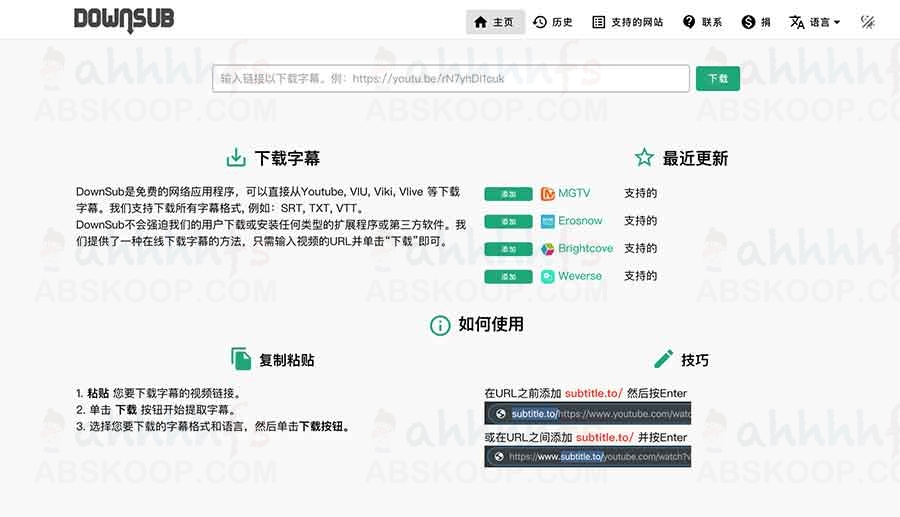Viewport: 900px width, 517px height.
Task: Click the Weverse site icon
Action: (548, 277)
